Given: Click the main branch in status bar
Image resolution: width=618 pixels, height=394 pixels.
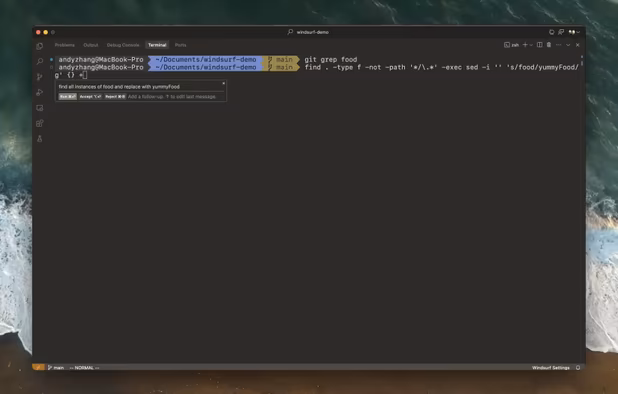Looking at the screenshot, I should click(56, 368).
